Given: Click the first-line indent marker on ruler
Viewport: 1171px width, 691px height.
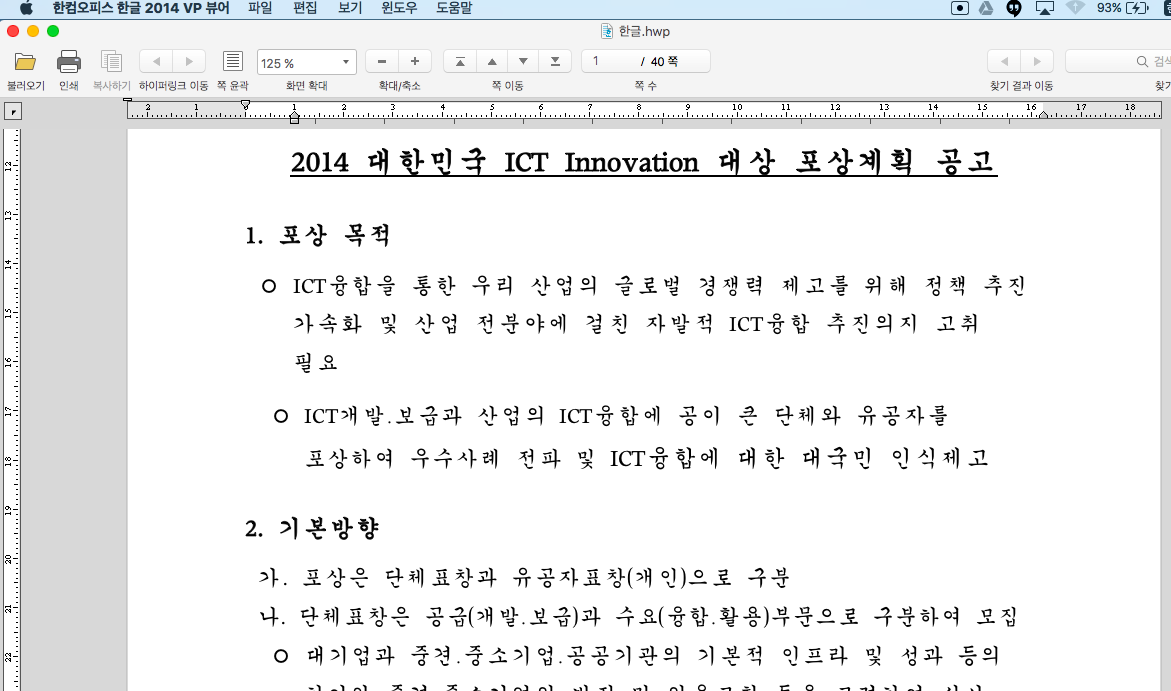Looking at the screenshot, I should point(245,105).
